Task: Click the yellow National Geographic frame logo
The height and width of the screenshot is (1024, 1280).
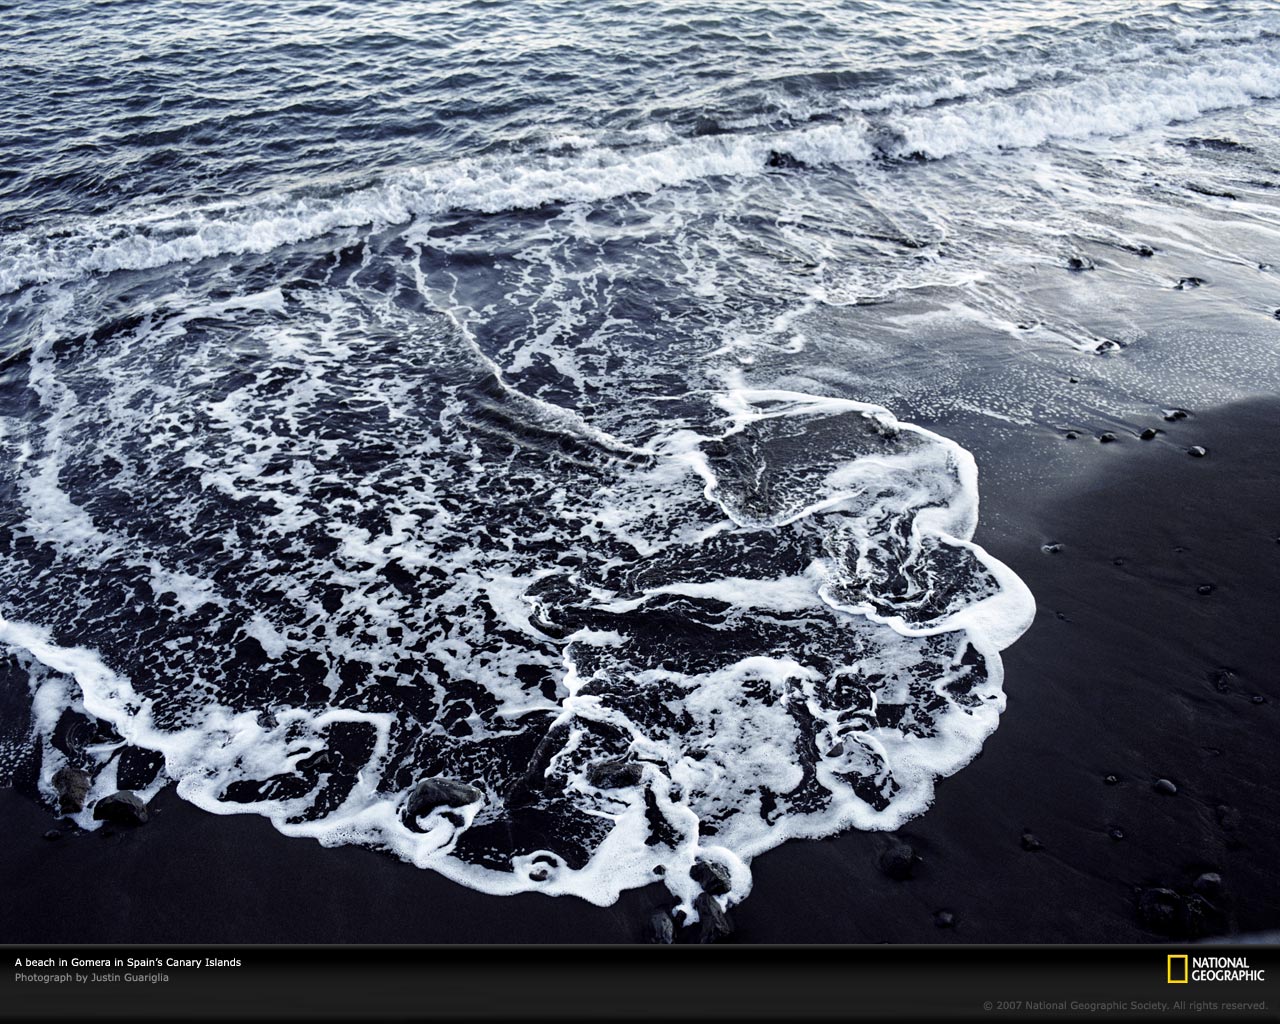Action: [1176, 970]
